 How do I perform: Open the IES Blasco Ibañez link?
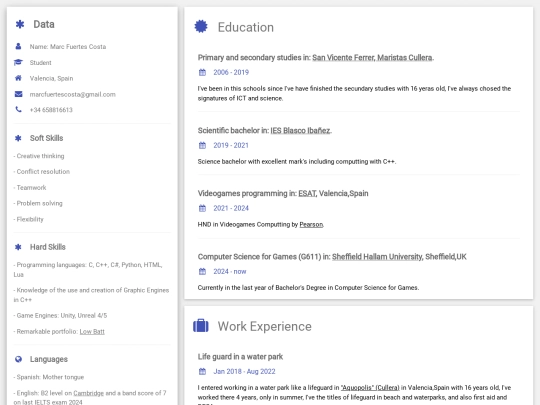(300, 131)
